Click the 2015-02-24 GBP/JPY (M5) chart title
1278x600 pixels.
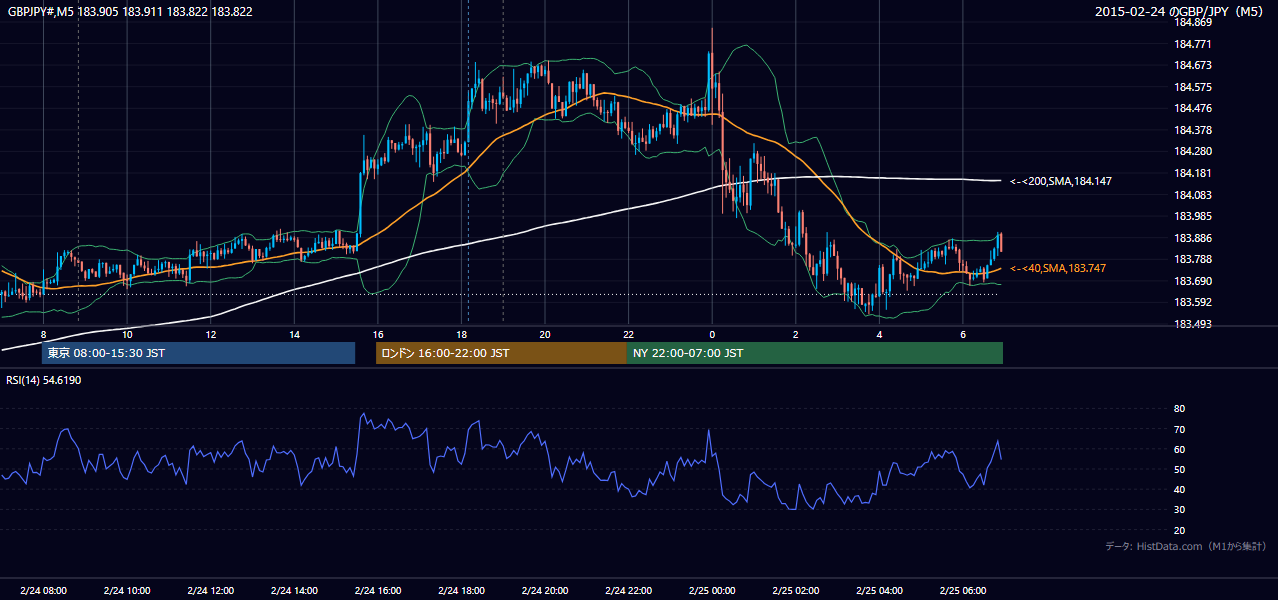[1181, 12]
